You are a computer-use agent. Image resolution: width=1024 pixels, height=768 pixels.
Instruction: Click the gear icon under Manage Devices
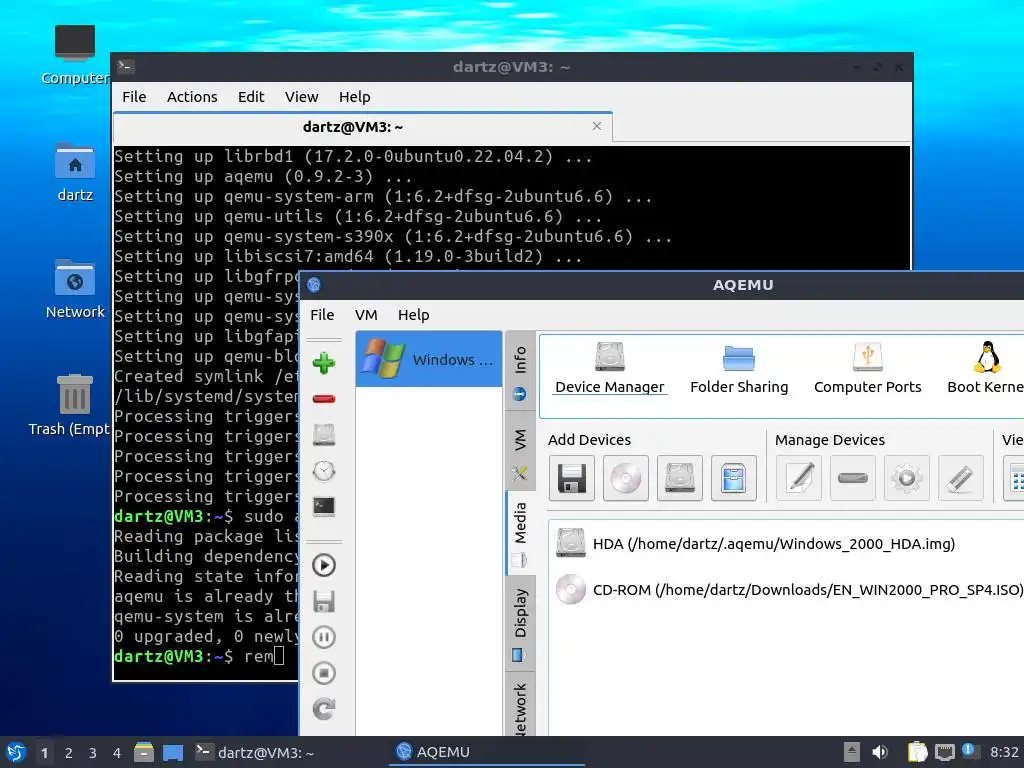(906, 479)
